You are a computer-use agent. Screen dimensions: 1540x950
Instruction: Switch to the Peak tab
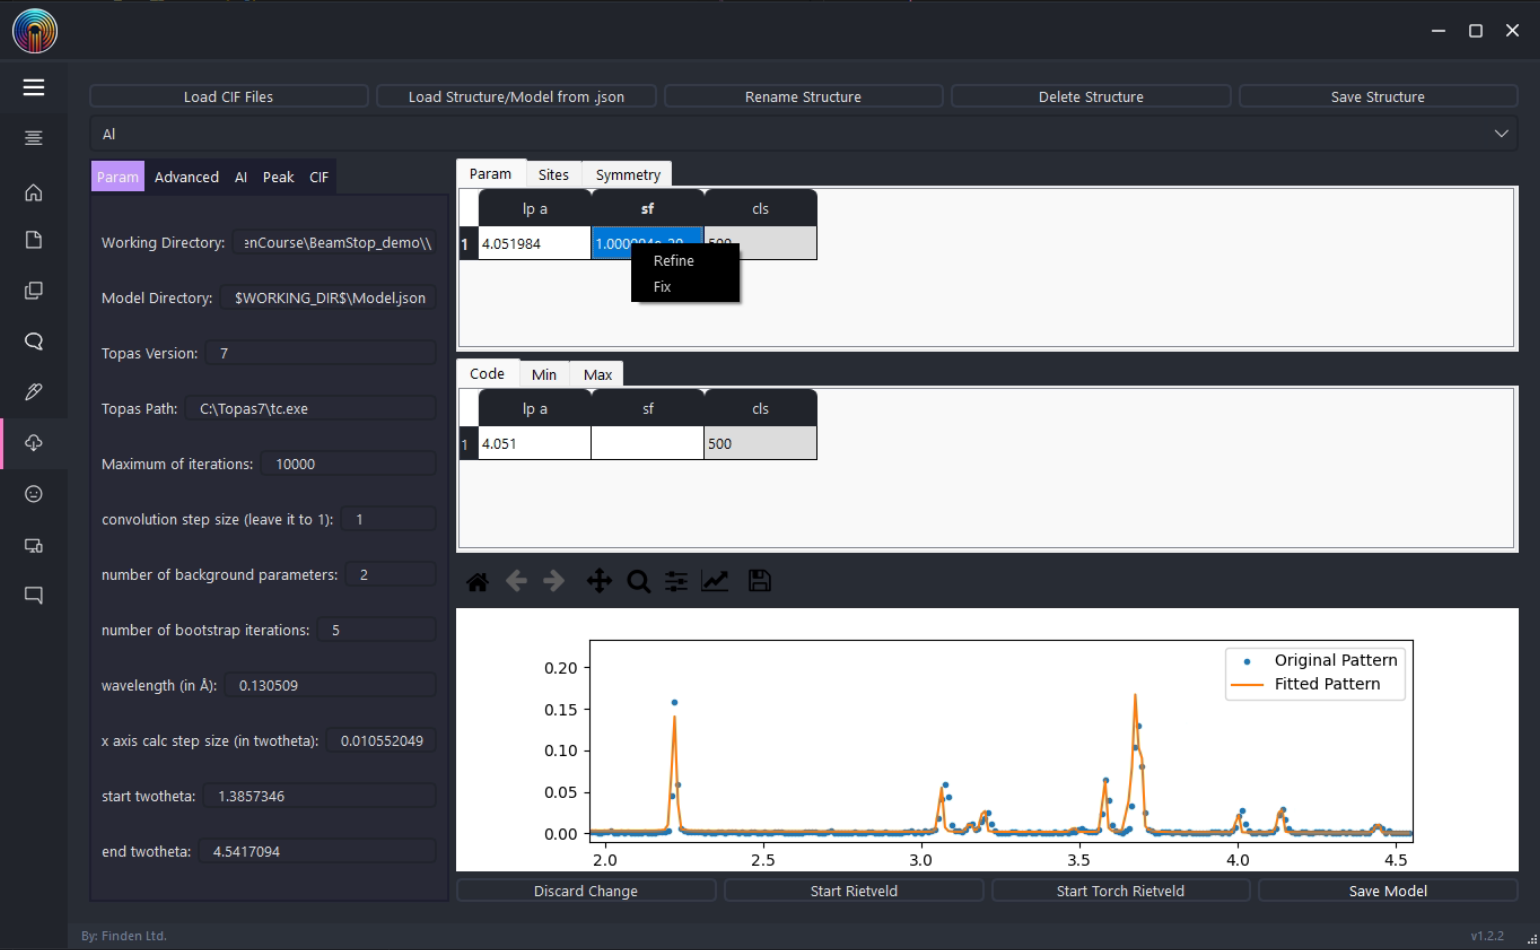click(278, 177)
